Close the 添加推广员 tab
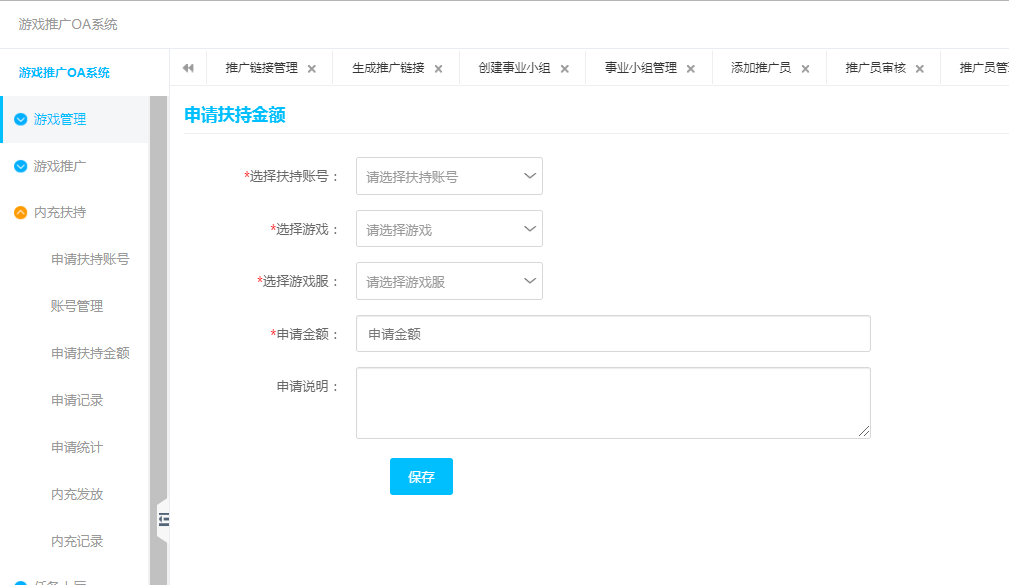 point(805,69)
